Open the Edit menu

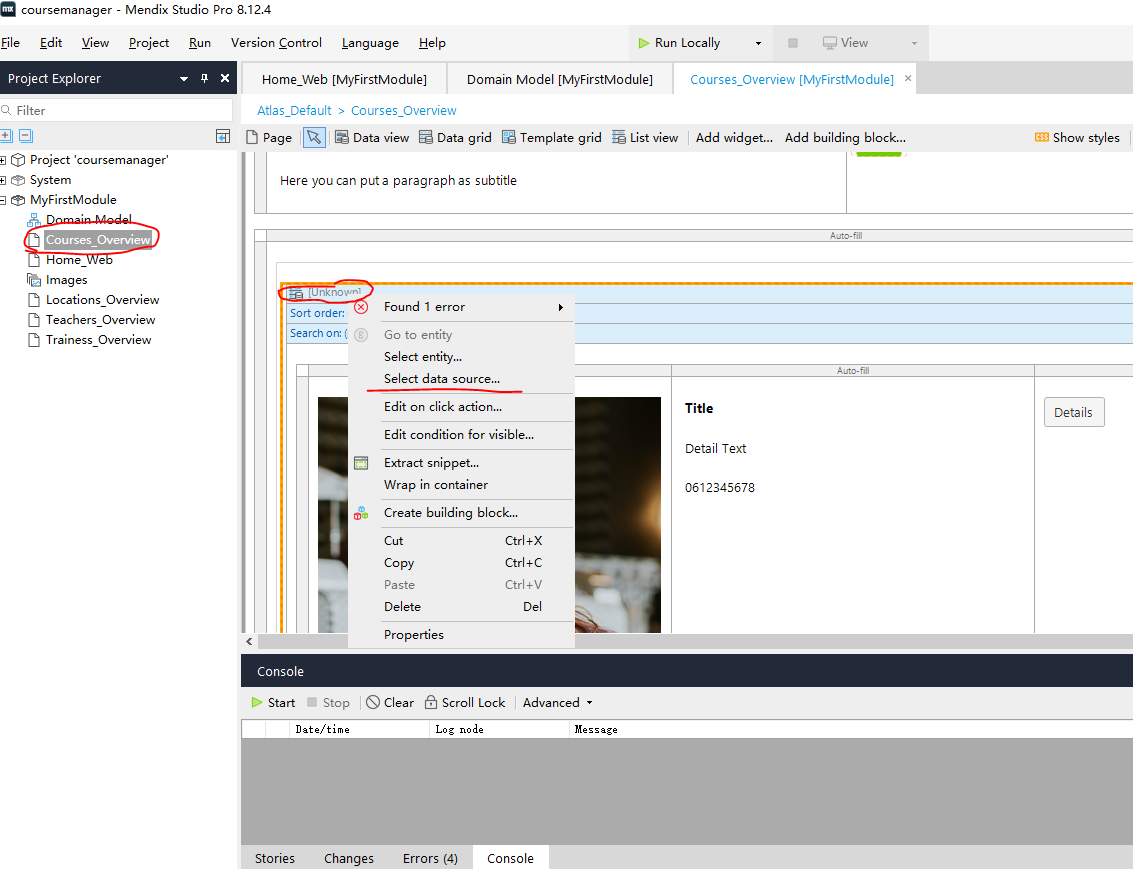(51, 43)
